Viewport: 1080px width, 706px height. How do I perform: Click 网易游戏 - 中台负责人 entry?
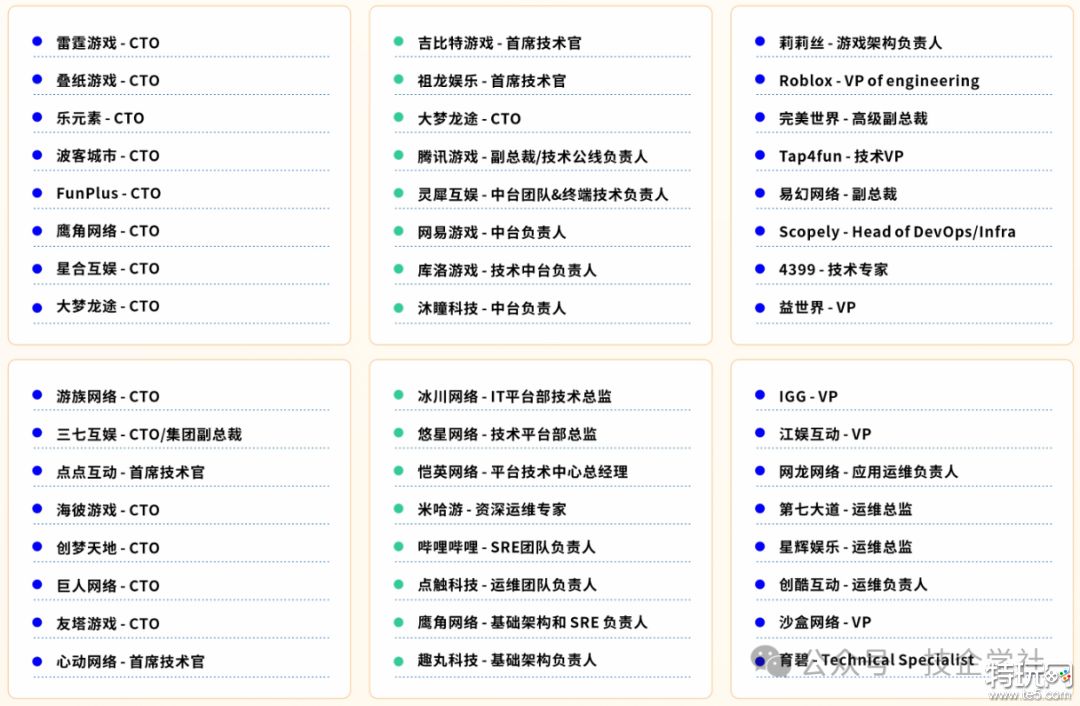click(491, 231)
